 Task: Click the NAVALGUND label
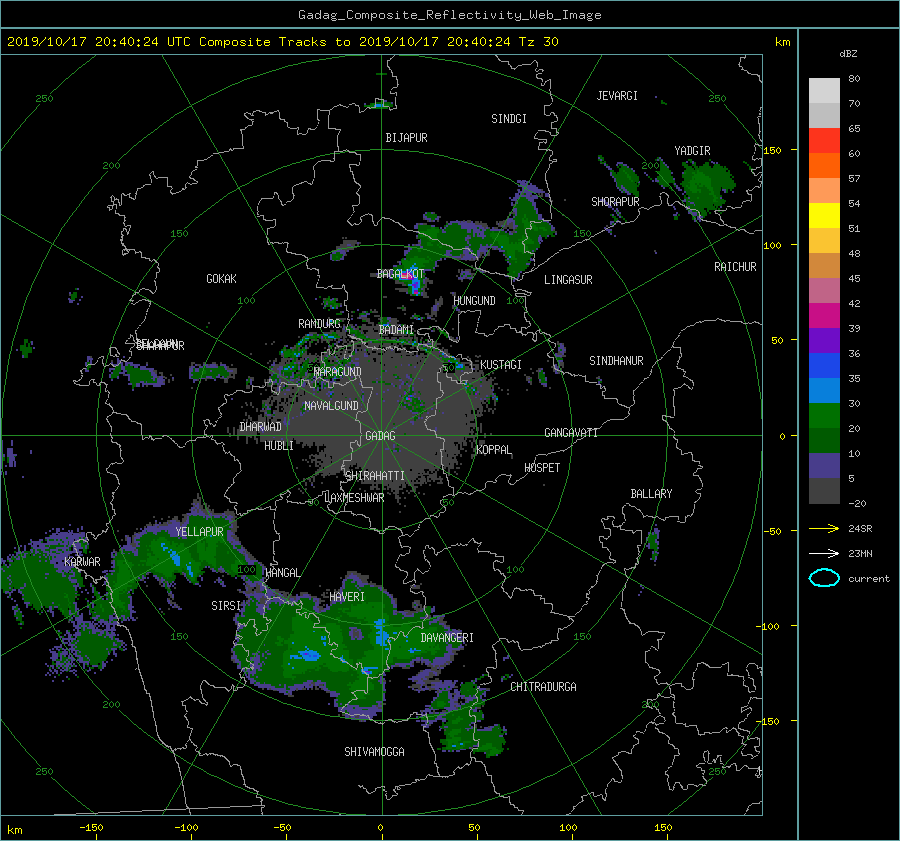[331, 406]
